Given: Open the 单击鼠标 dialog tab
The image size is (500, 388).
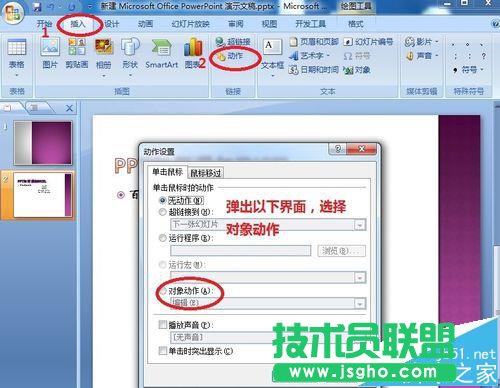Looking at the screenshot, I should point(167,172).
